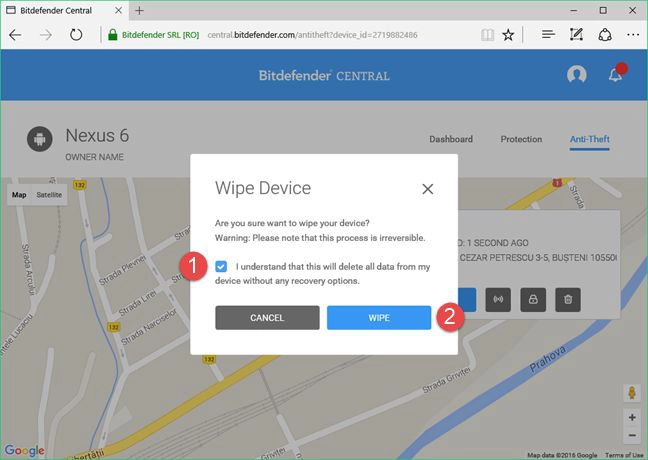Open a new browser tab
This screenshot has width=648, height=460.
point(140,11)
